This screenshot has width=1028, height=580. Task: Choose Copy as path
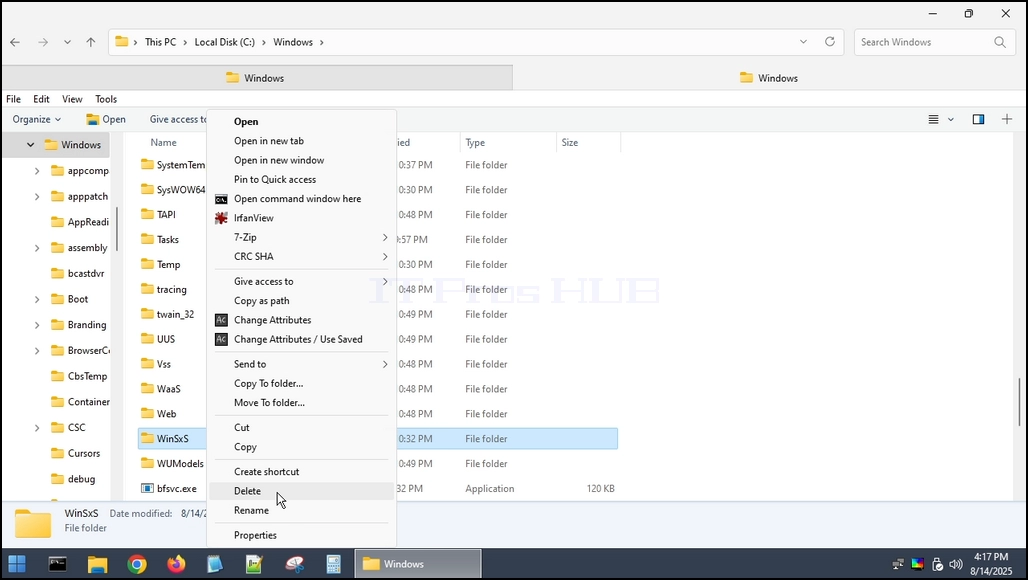pos(302,301)
